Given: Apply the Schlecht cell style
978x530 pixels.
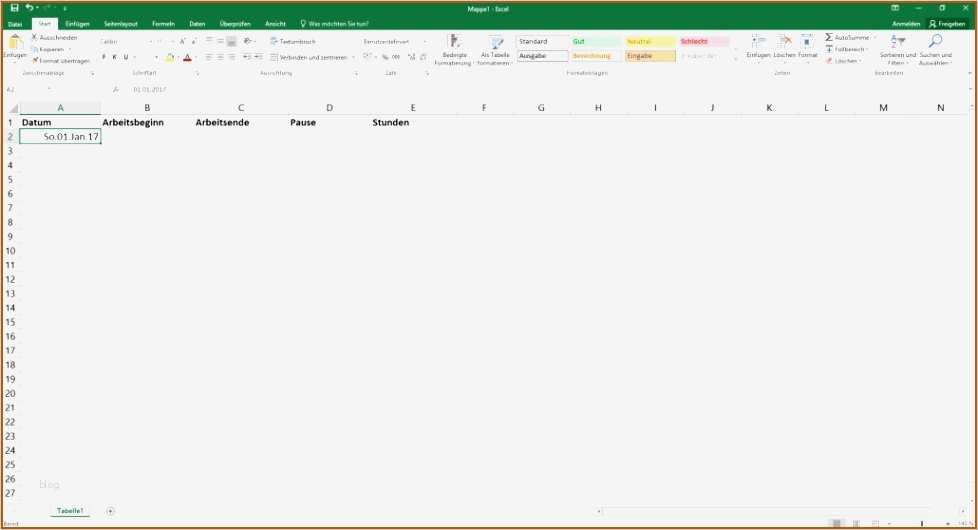Looking at the screenshot, I should click(704, 41).
